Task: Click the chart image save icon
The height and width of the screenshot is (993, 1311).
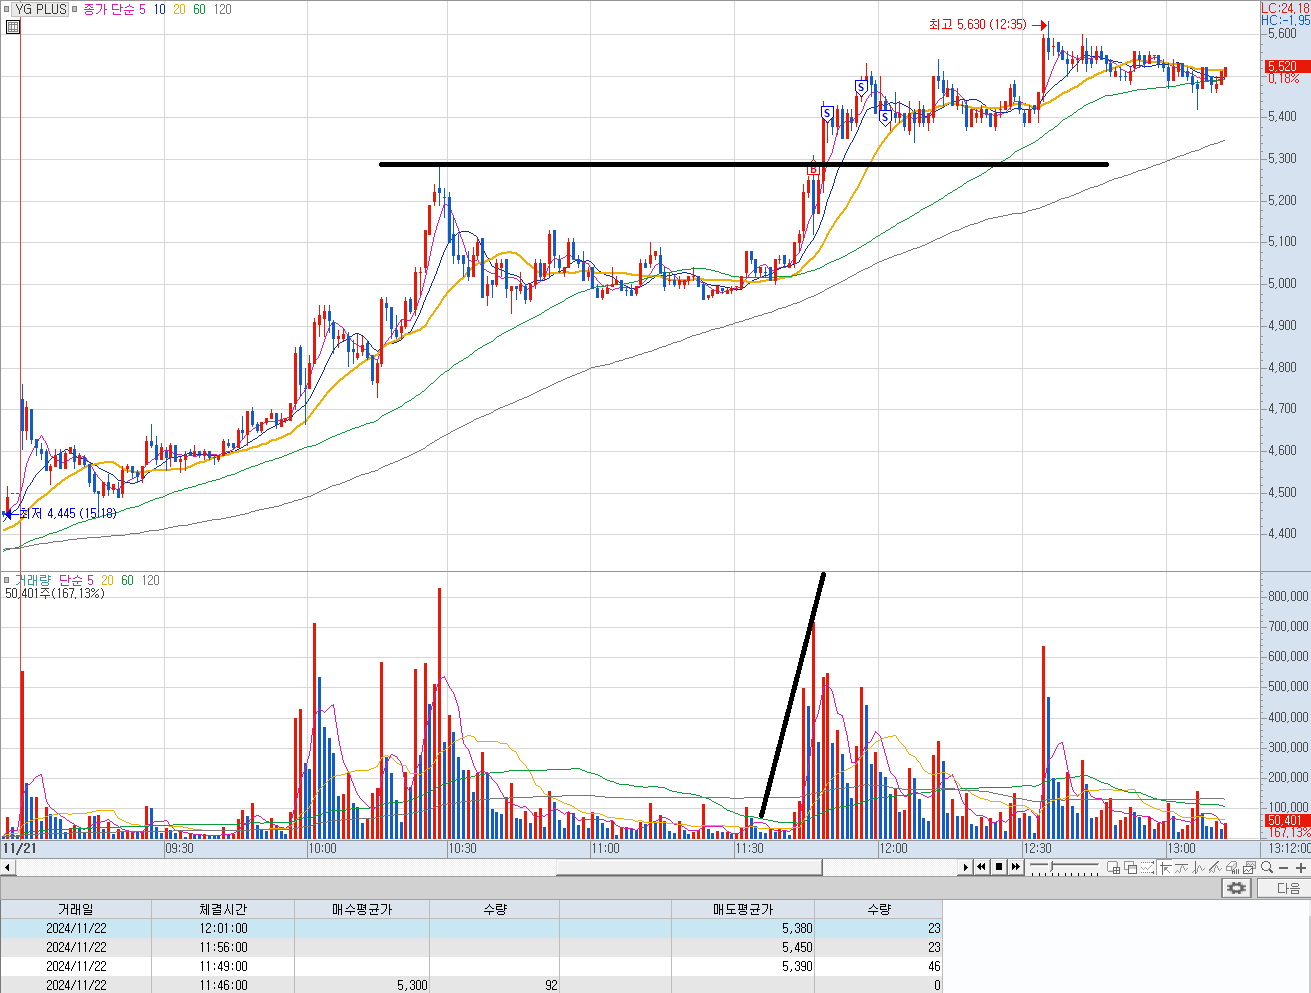Action: (1249, 867)
